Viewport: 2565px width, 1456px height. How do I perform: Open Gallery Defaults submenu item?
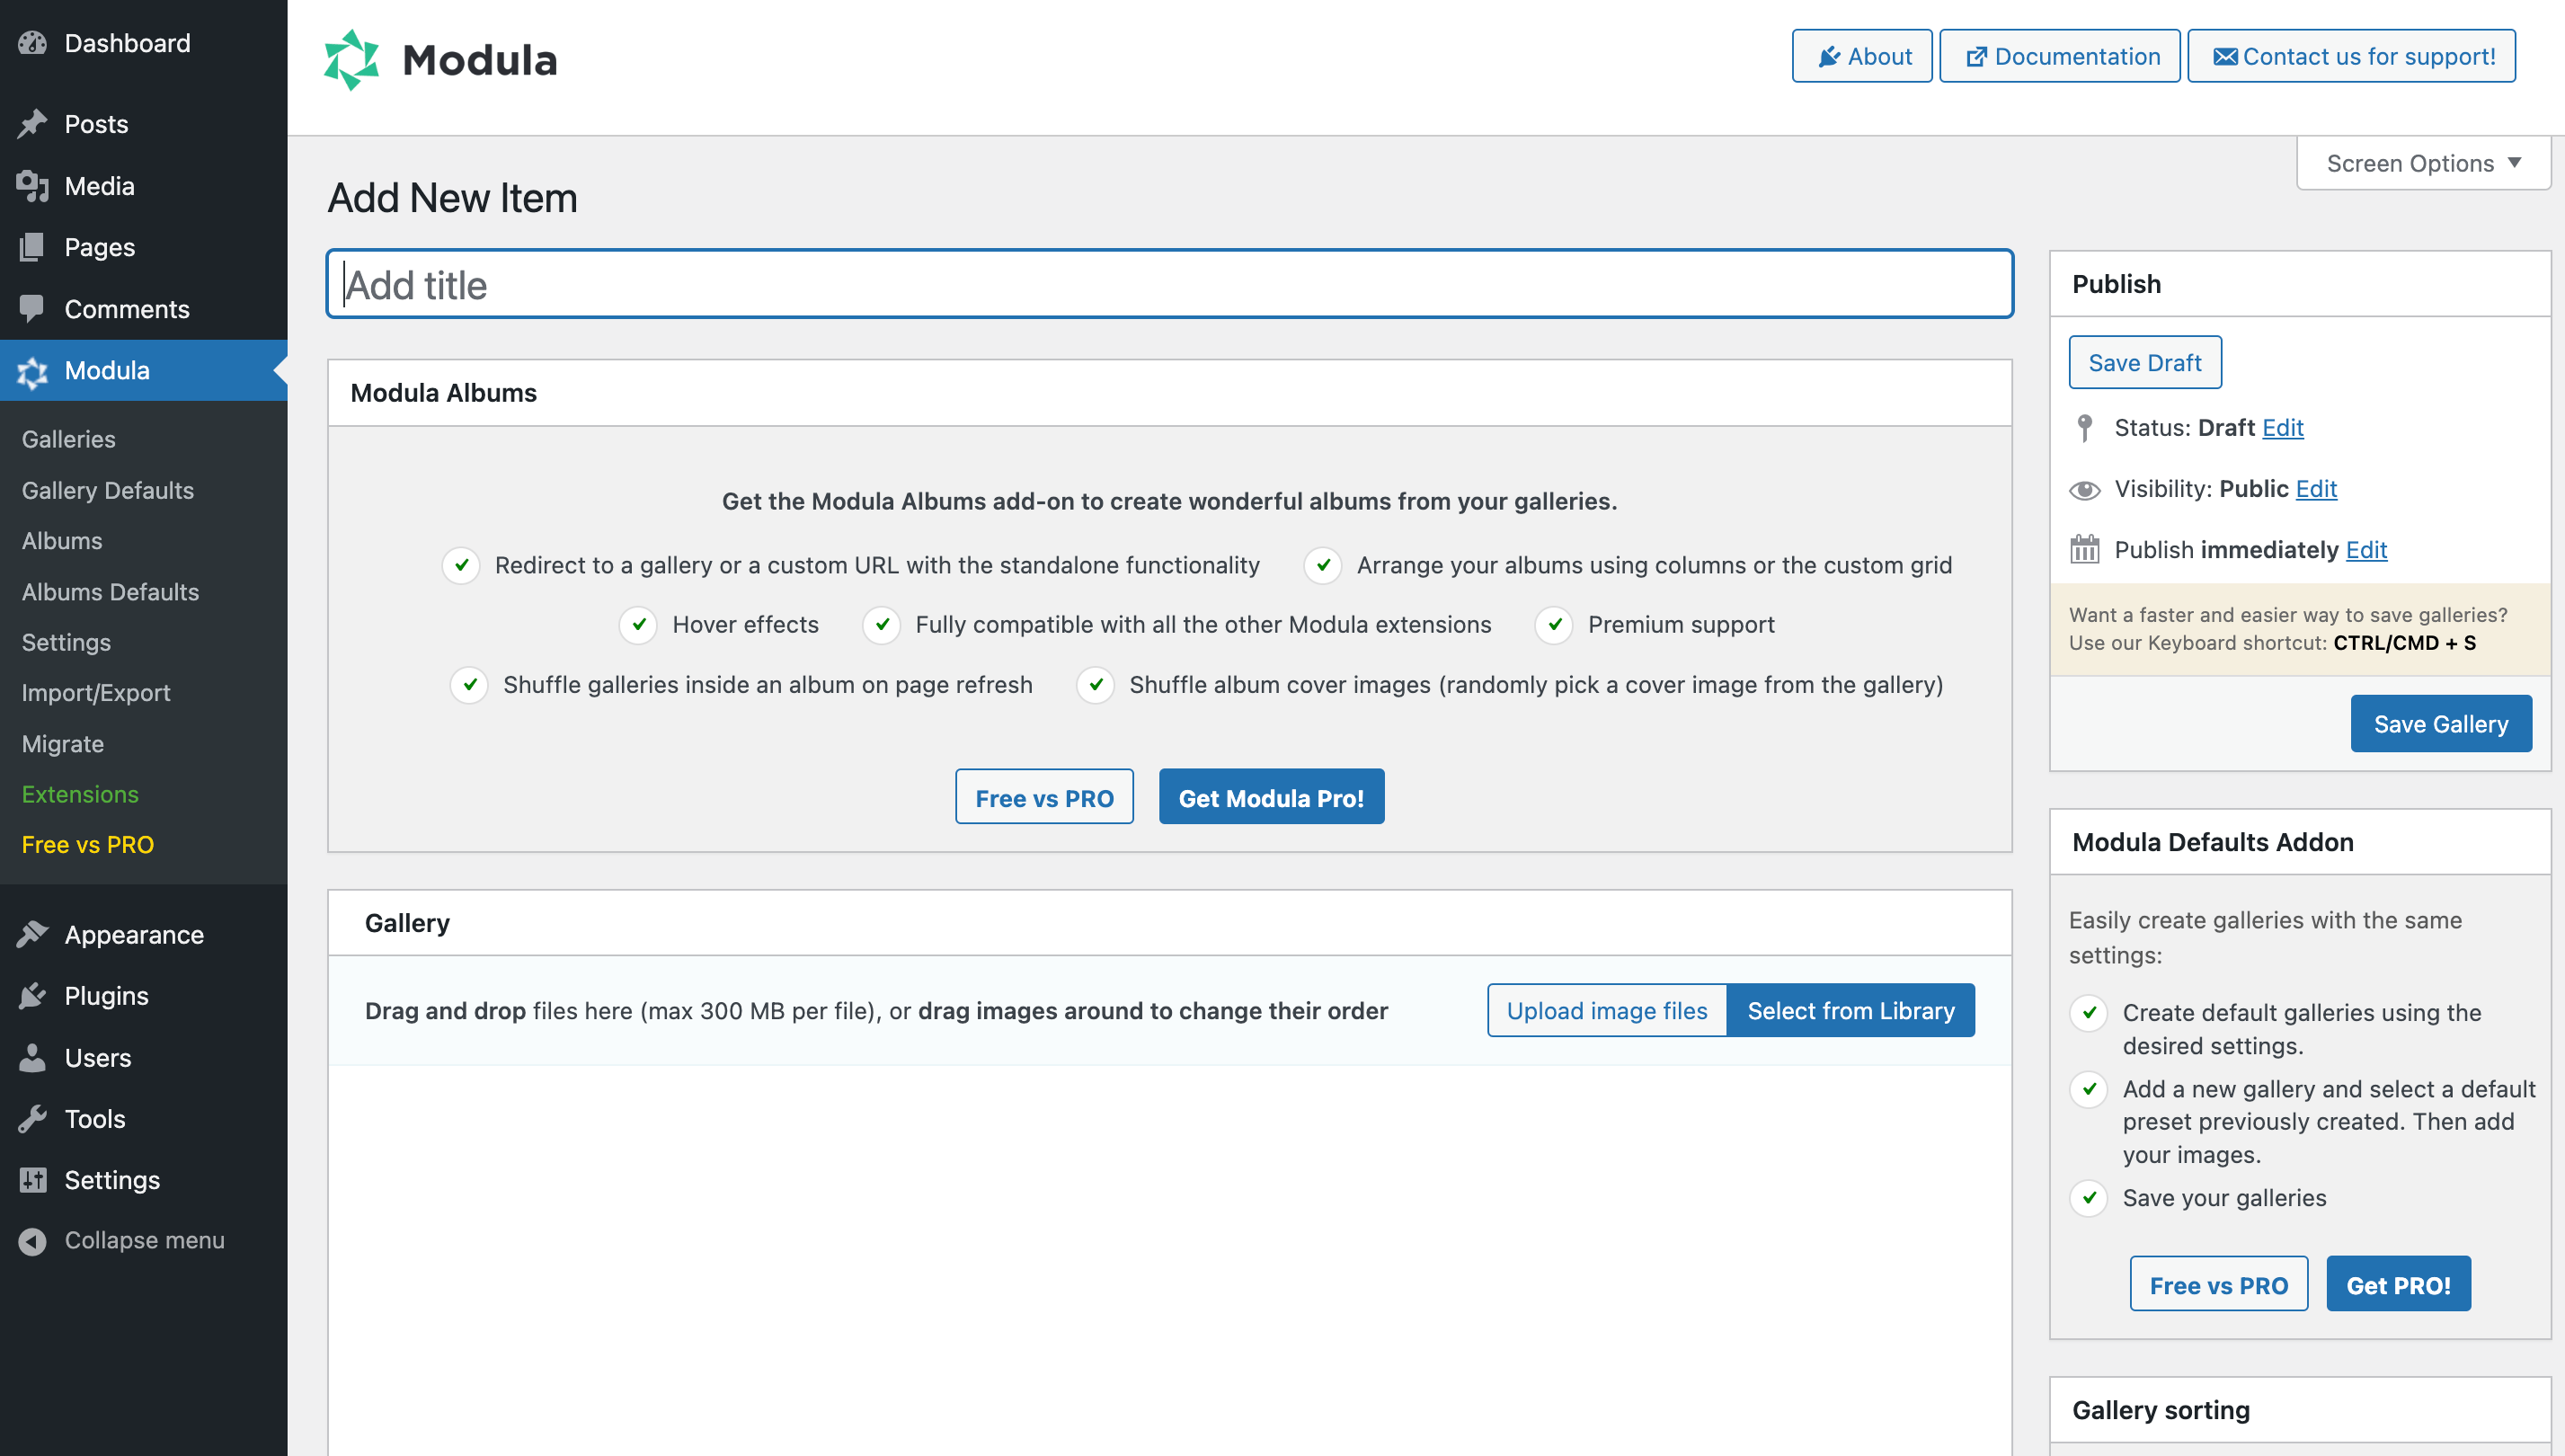coord(108,491)
